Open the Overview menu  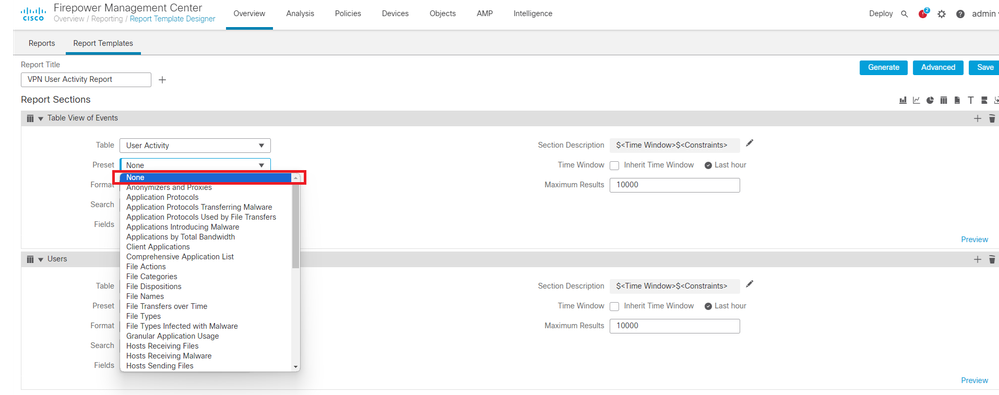coord(250,13)
